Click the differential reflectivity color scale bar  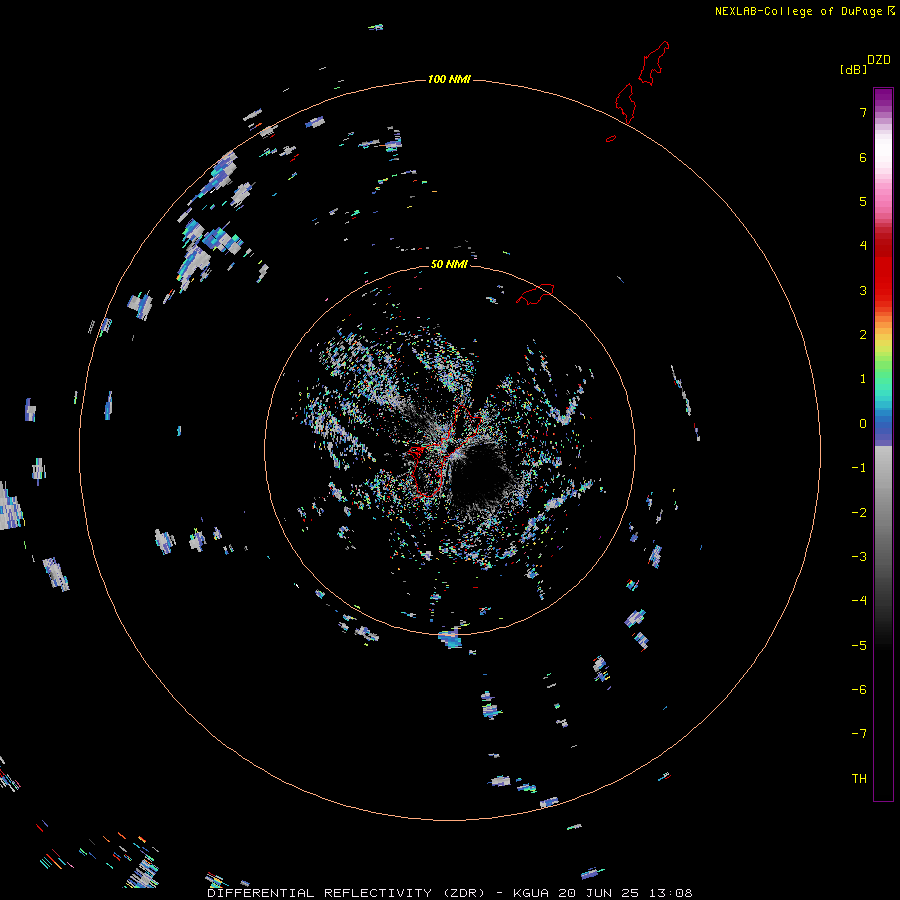pos(883,444)
